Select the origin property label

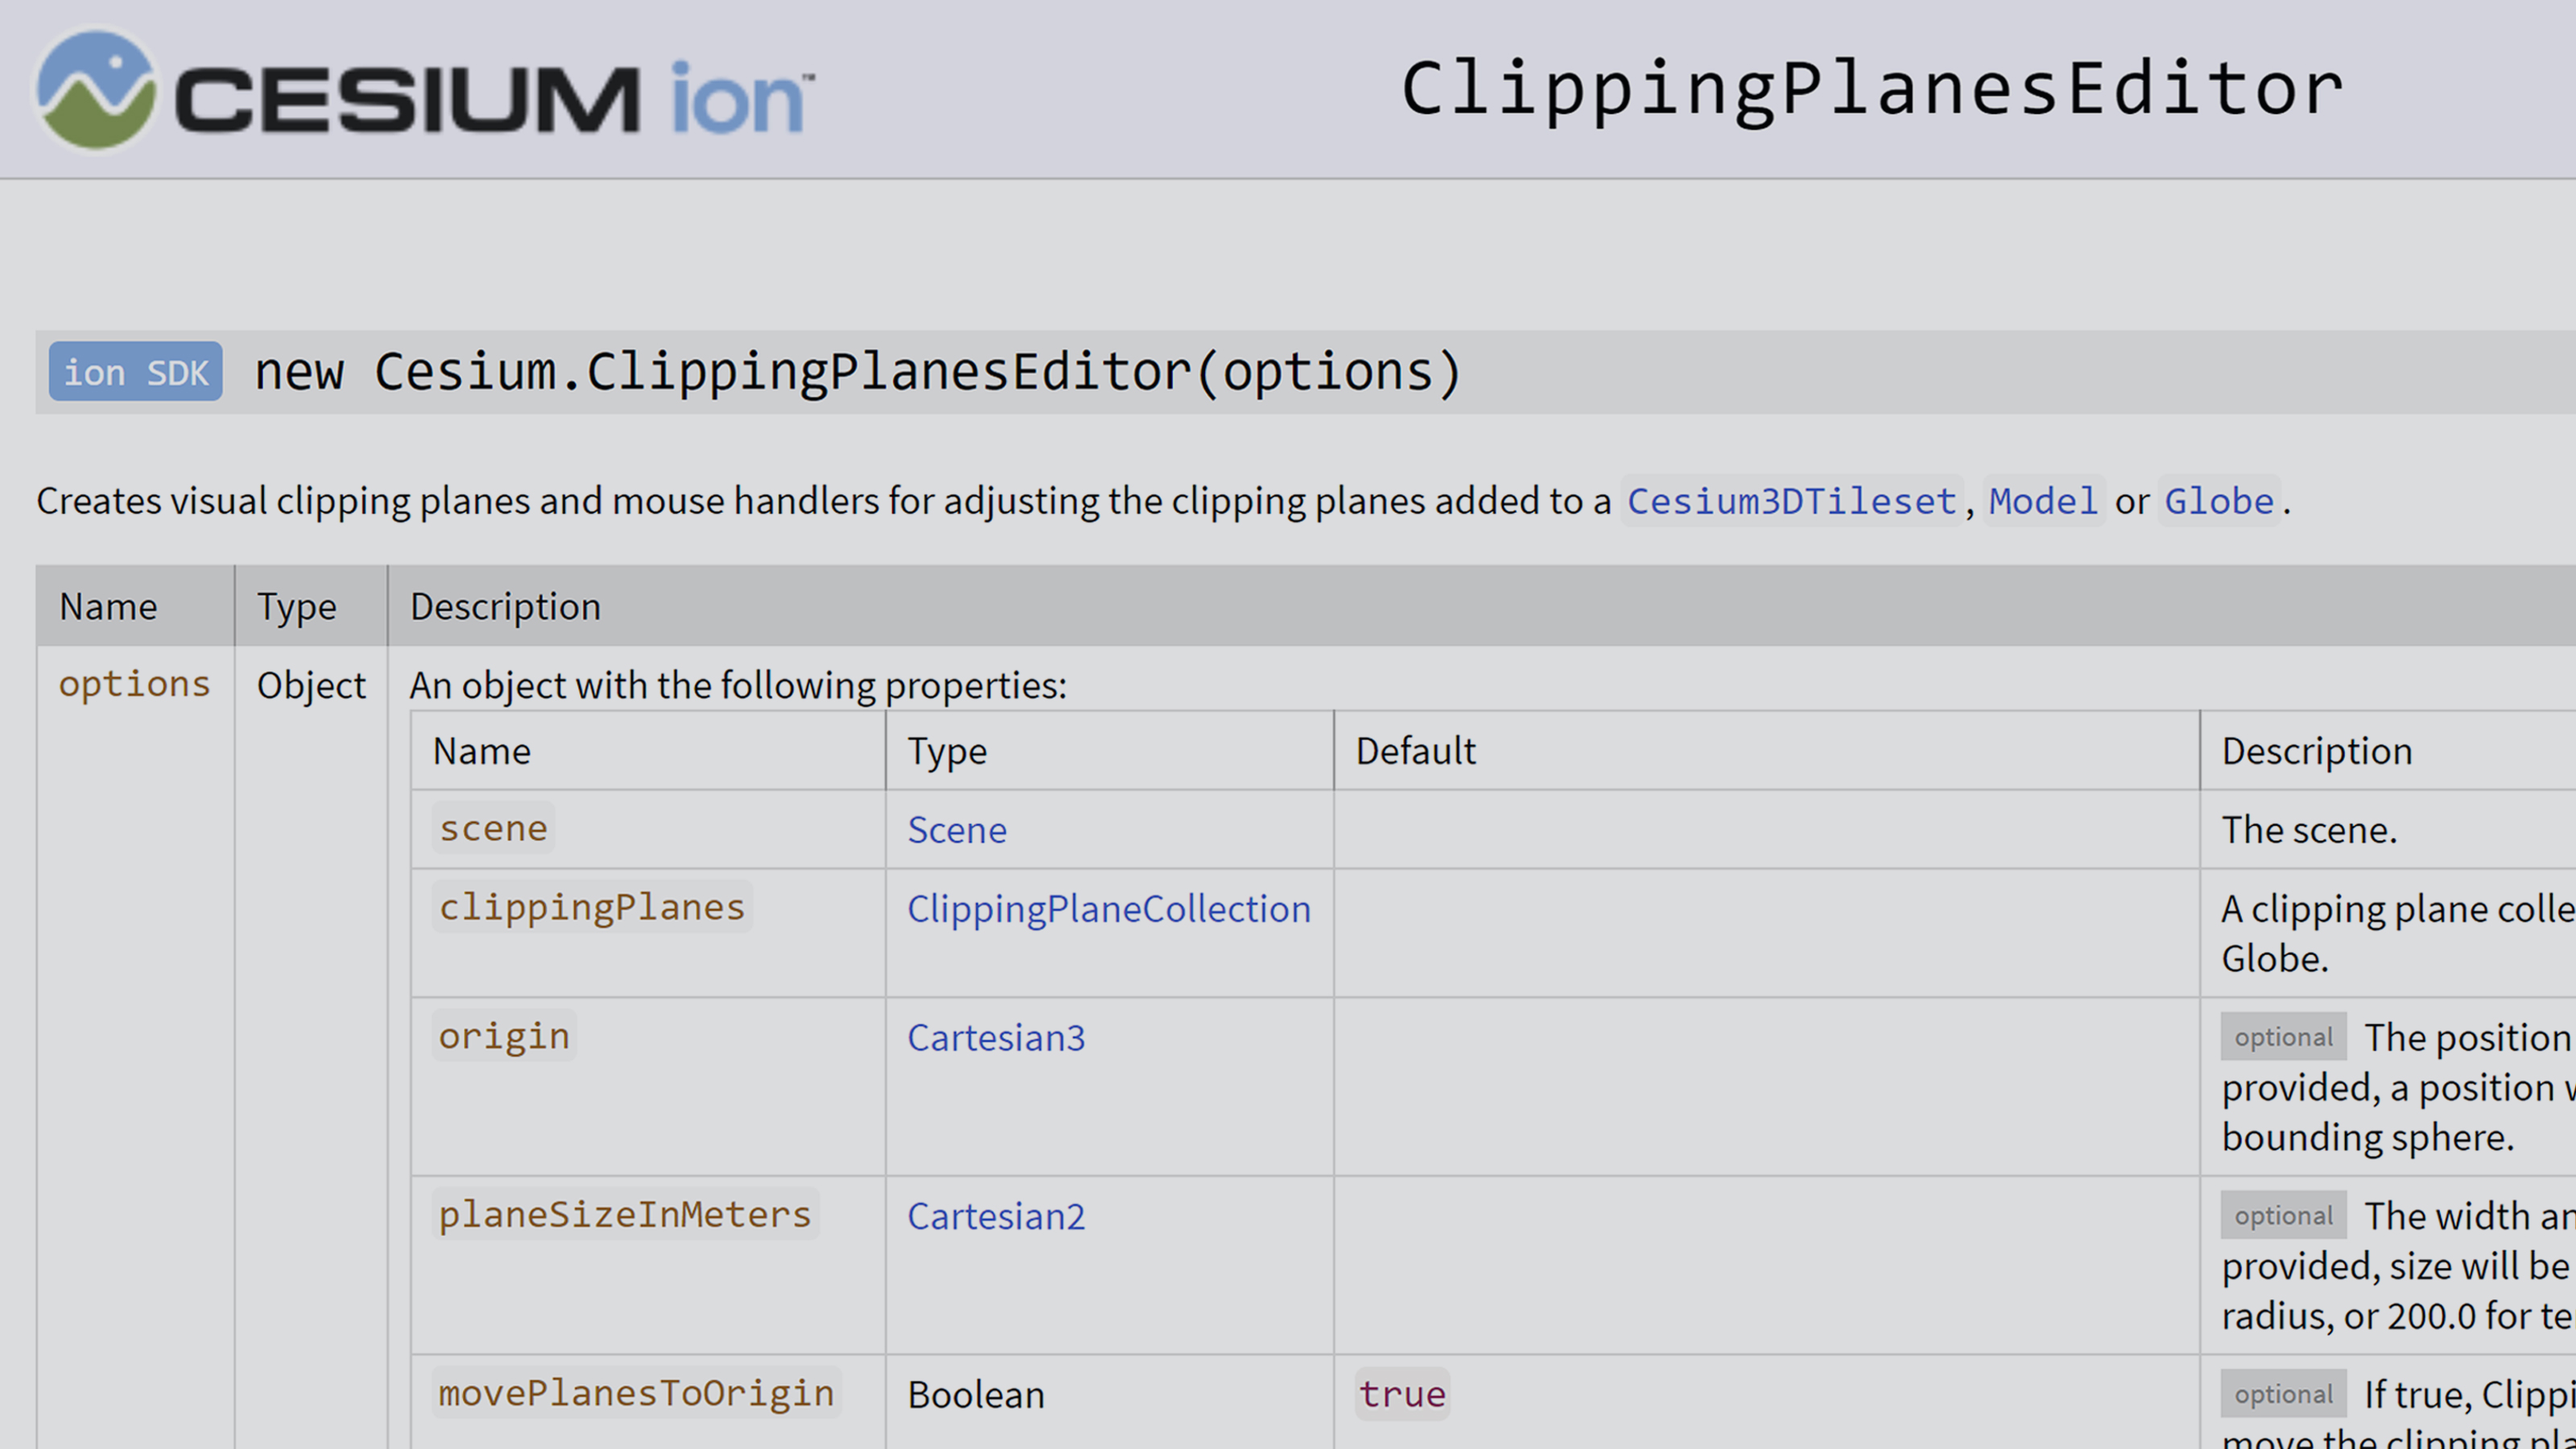504,1036
